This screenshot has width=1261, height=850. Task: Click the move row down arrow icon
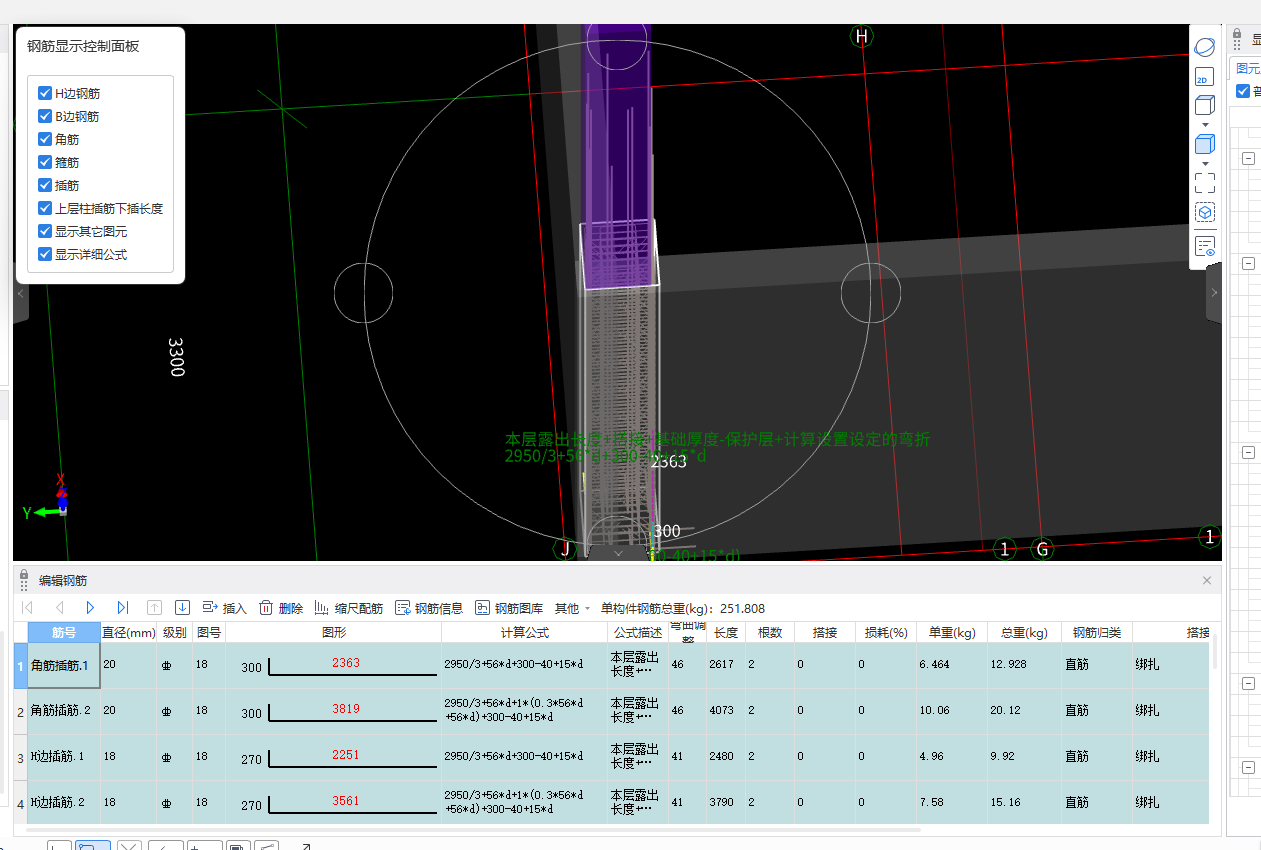(182, 608)
